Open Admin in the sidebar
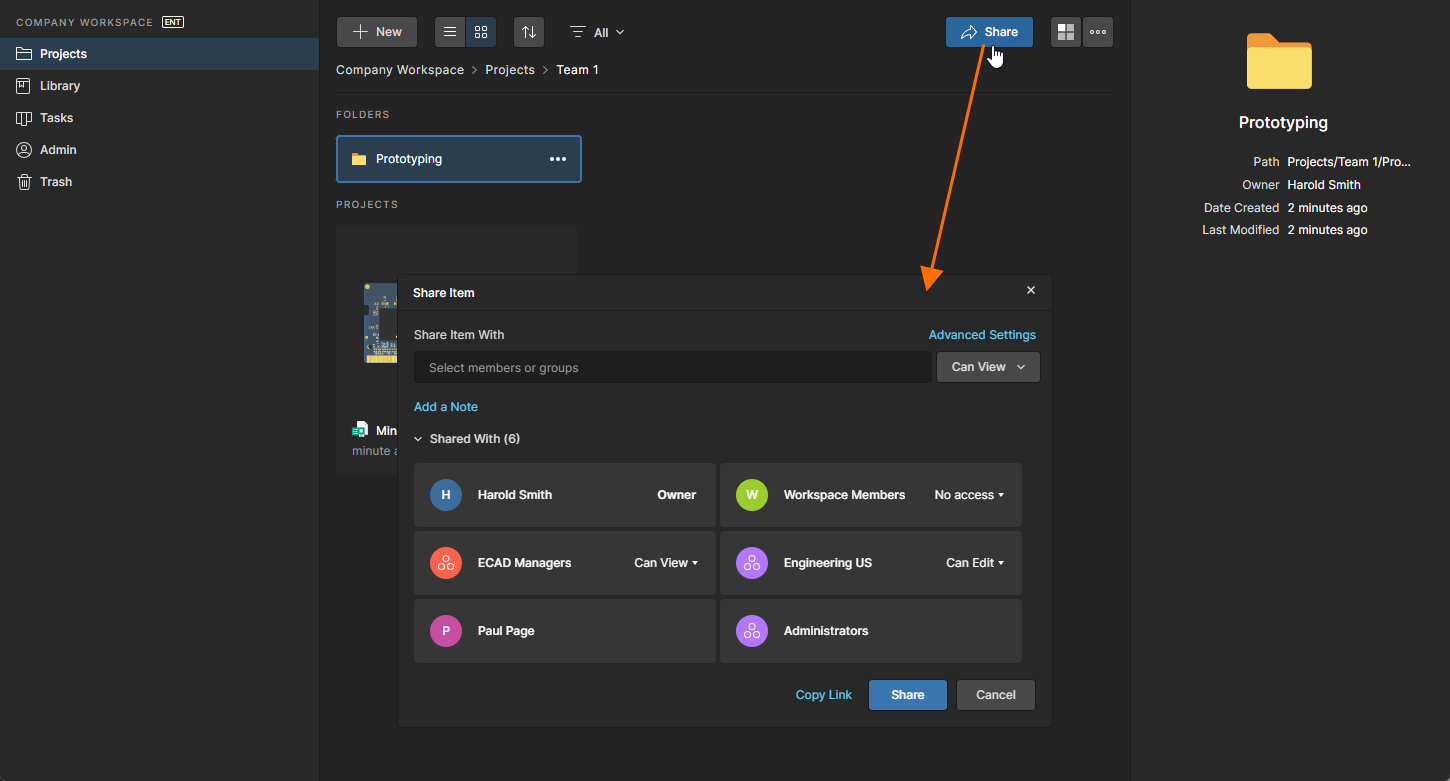1450x781 pixels. (x=159, y=150)
